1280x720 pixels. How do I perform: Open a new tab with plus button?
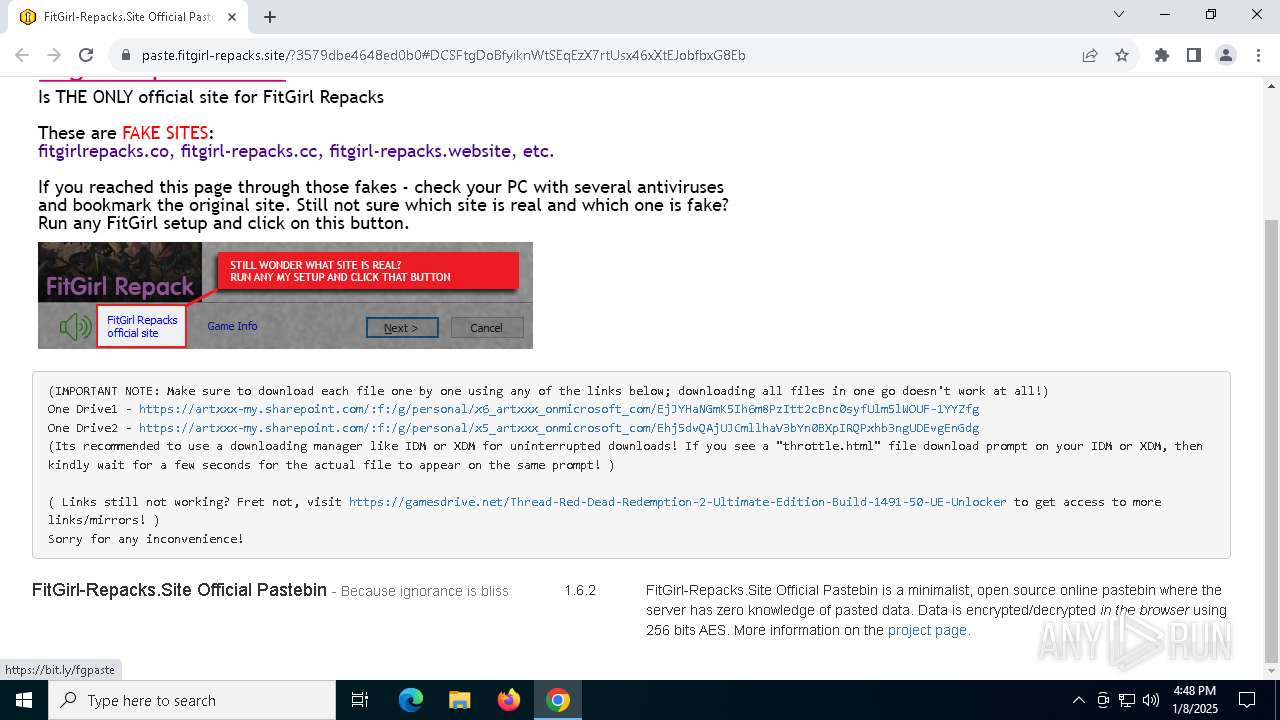click(x=270, y=16)
